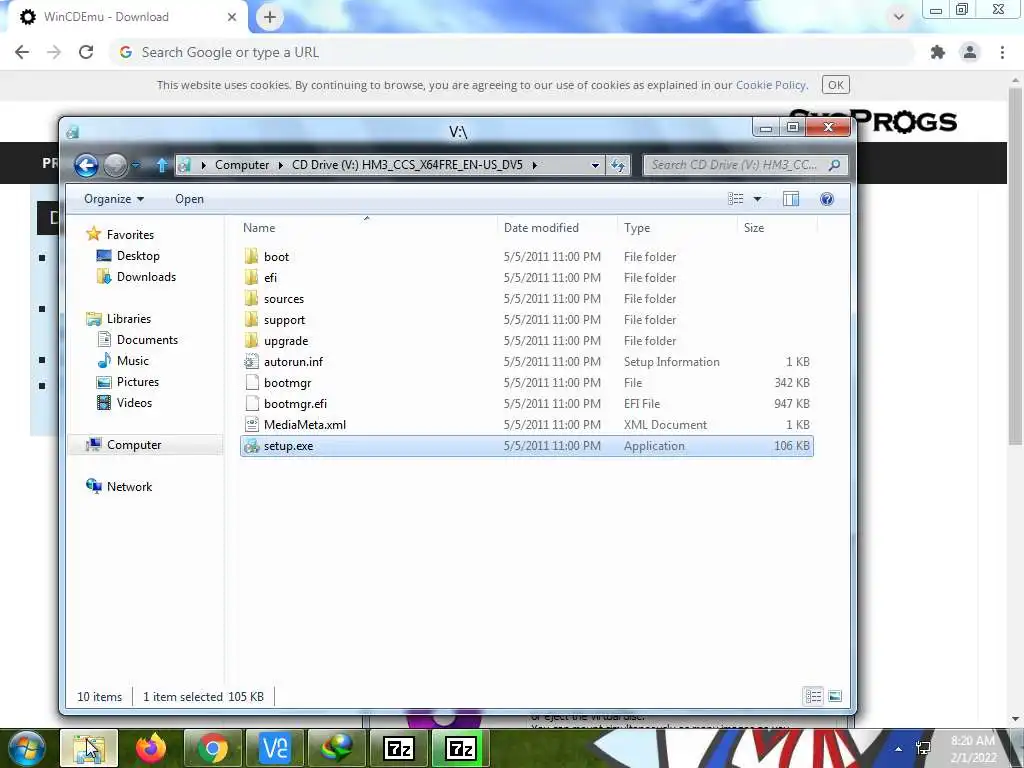Click Windows Explorer taskbar icon
Image resolution: width=1024 pixels, height=768 pixels.
[89, 748]
